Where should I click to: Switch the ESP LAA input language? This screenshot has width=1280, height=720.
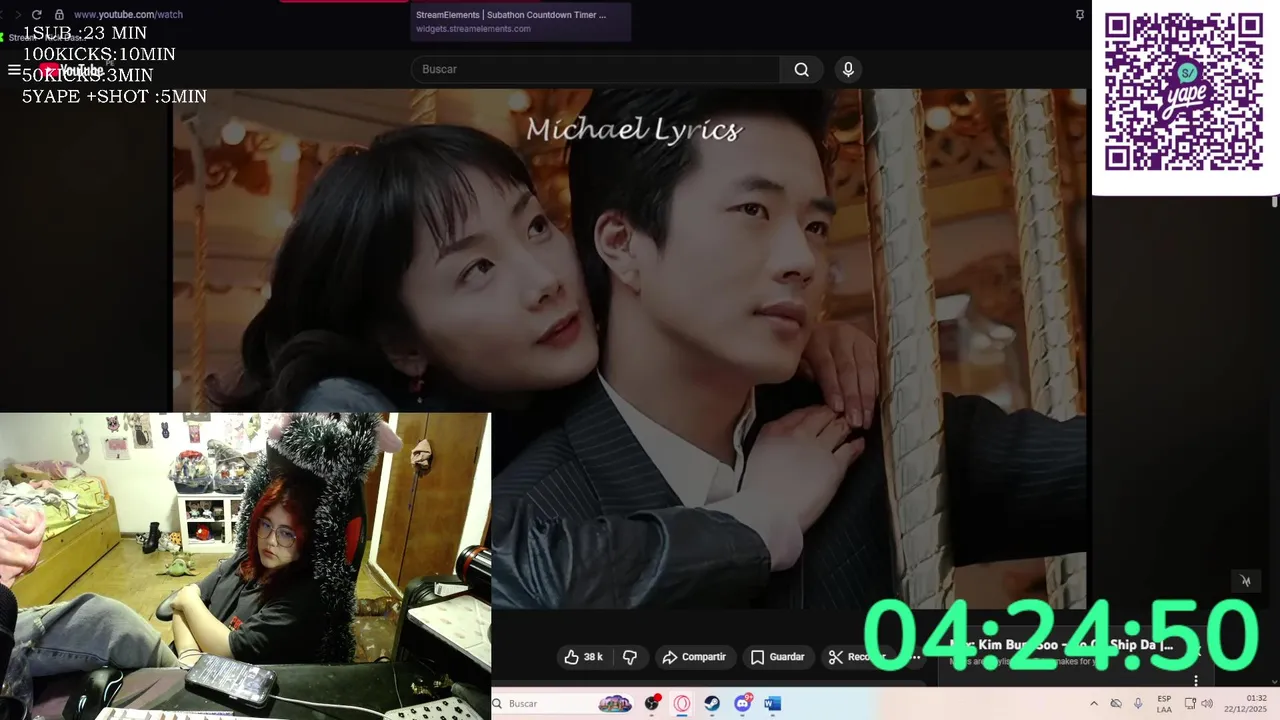tap(1164, 704)
